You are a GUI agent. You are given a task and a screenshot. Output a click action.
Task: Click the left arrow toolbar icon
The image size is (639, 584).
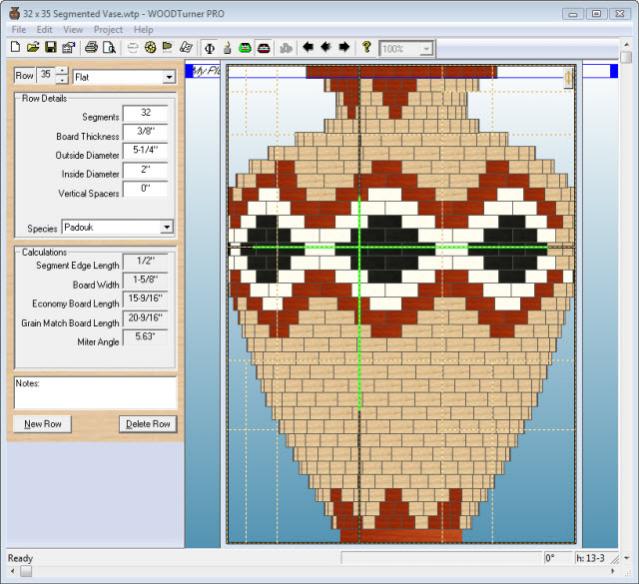point(308,47)
